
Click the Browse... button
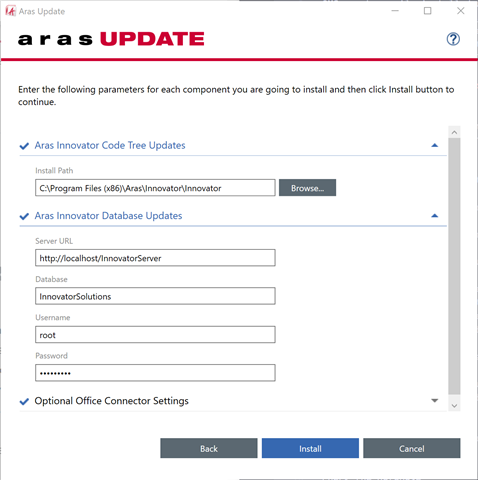(x=307, y=188)
